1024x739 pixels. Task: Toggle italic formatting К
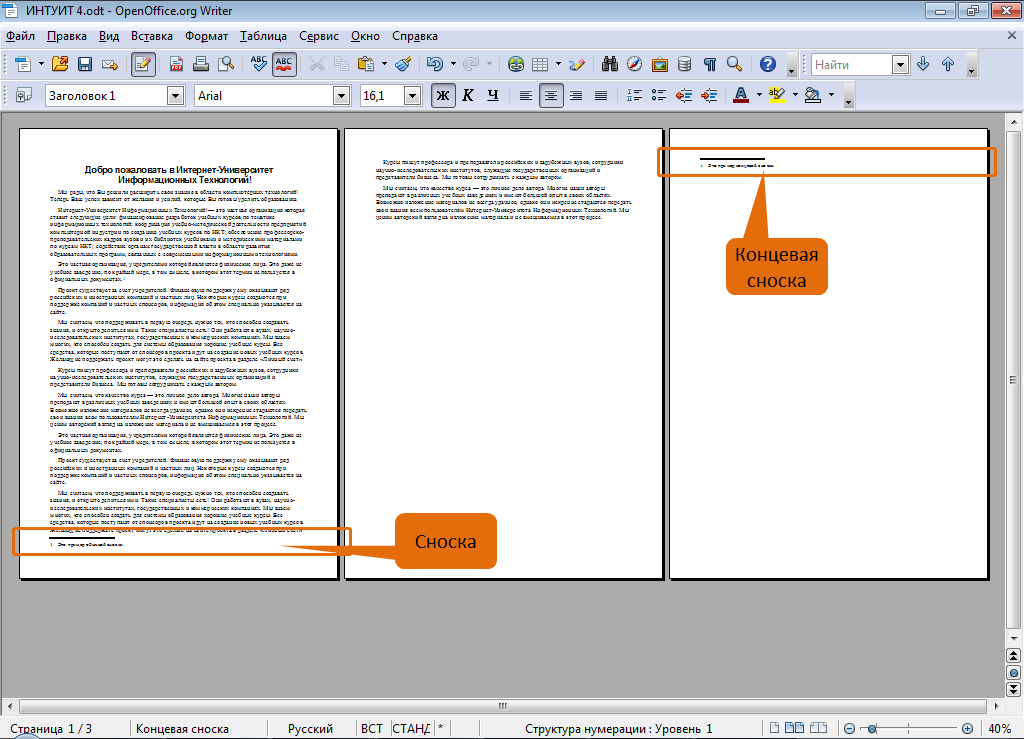pos(468,96)
